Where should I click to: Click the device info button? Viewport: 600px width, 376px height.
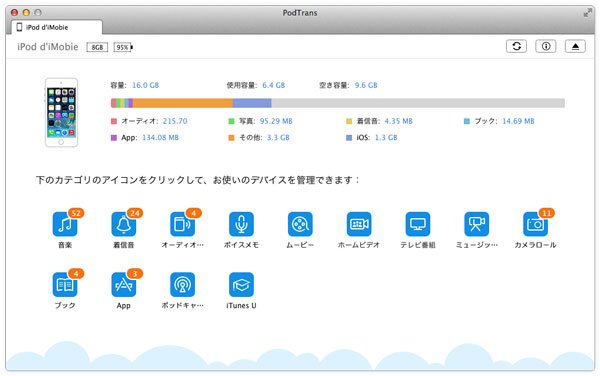(546, 46)
